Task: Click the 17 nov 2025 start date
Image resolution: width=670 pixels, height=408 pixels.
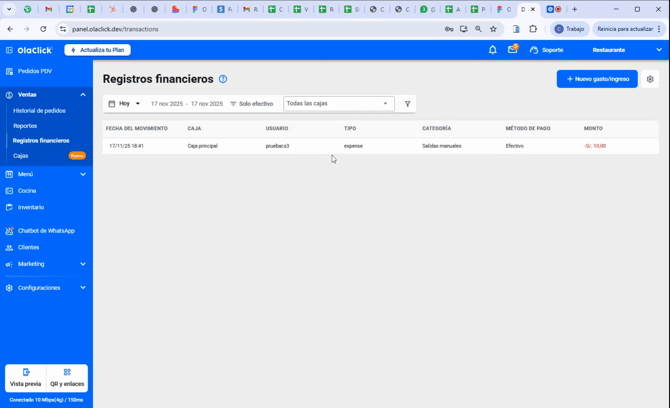Action: click(167, 104)
